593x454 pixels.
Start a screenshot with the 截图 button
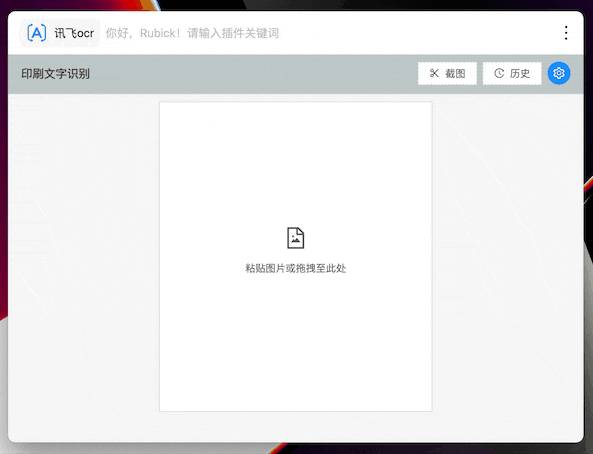pos(447,73)
